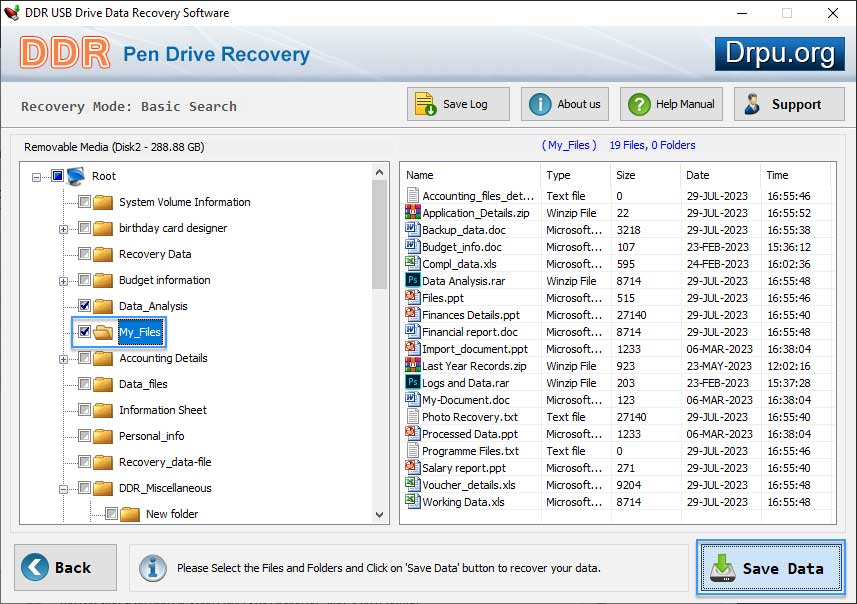Expand the Accounting Details folder
857x604 pixels.
point(63,359)
